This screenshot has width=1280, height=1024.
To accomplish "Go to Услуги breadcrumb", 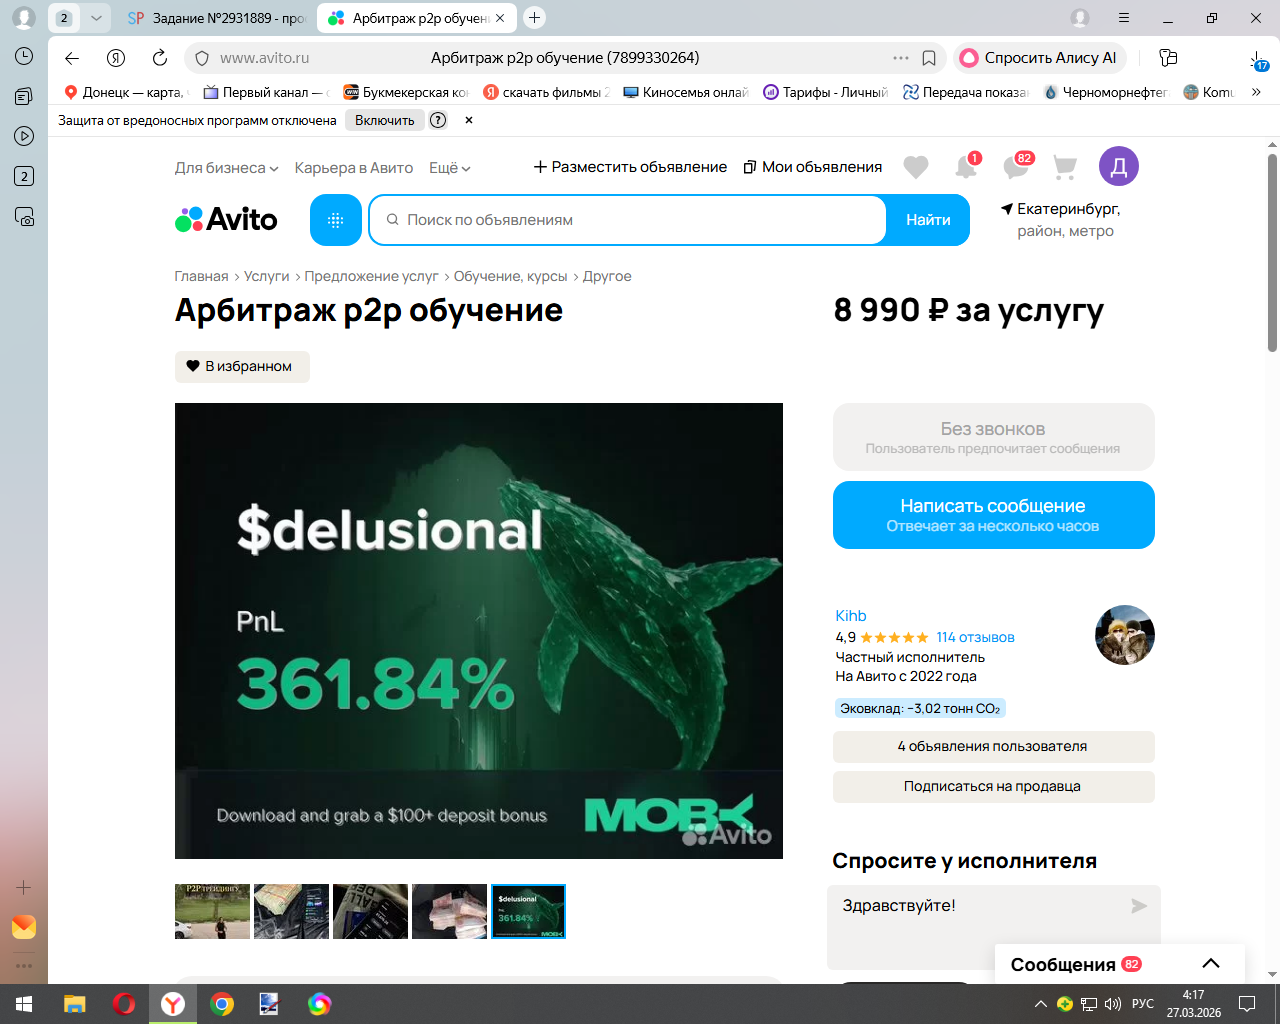I will tap(266, 276).
